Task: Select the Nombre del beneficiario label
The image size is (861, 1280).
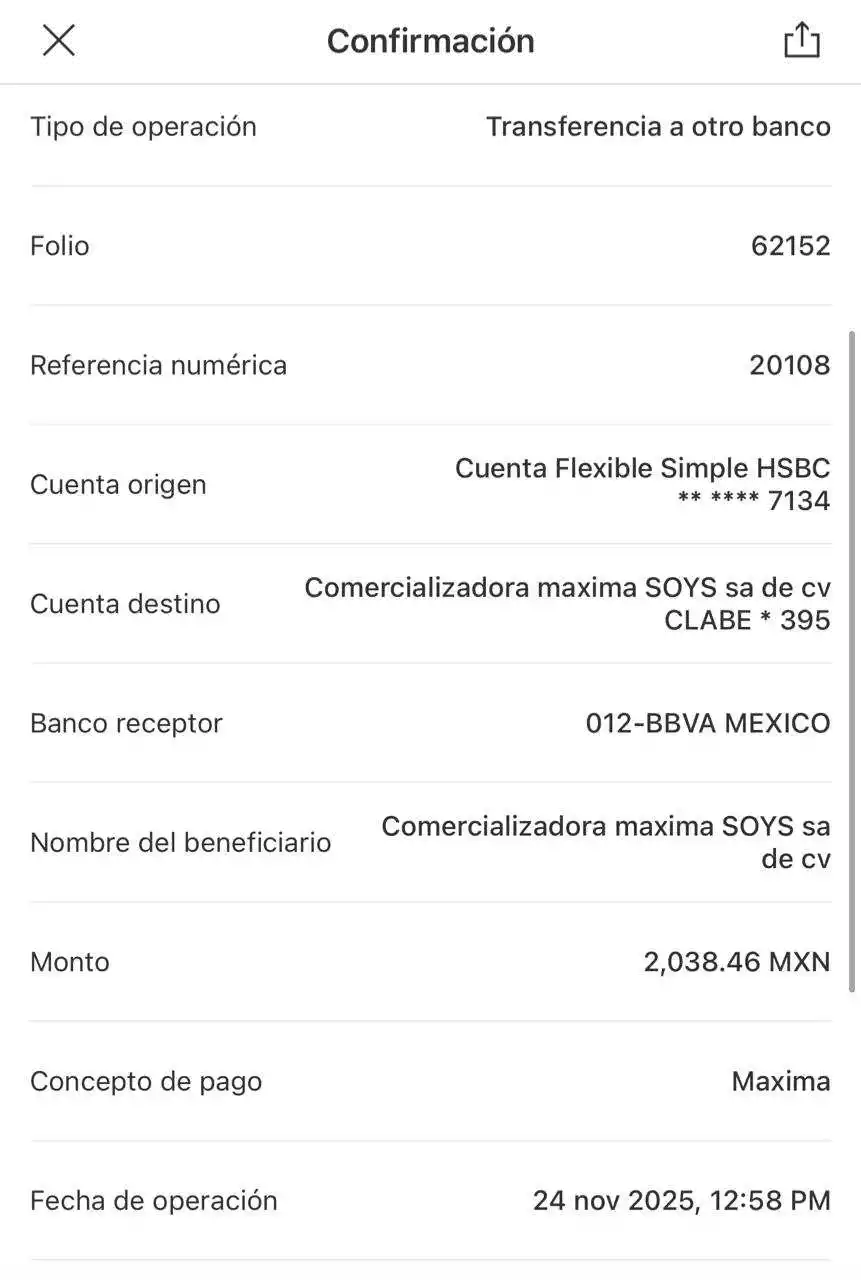Action: pos(180,842)
